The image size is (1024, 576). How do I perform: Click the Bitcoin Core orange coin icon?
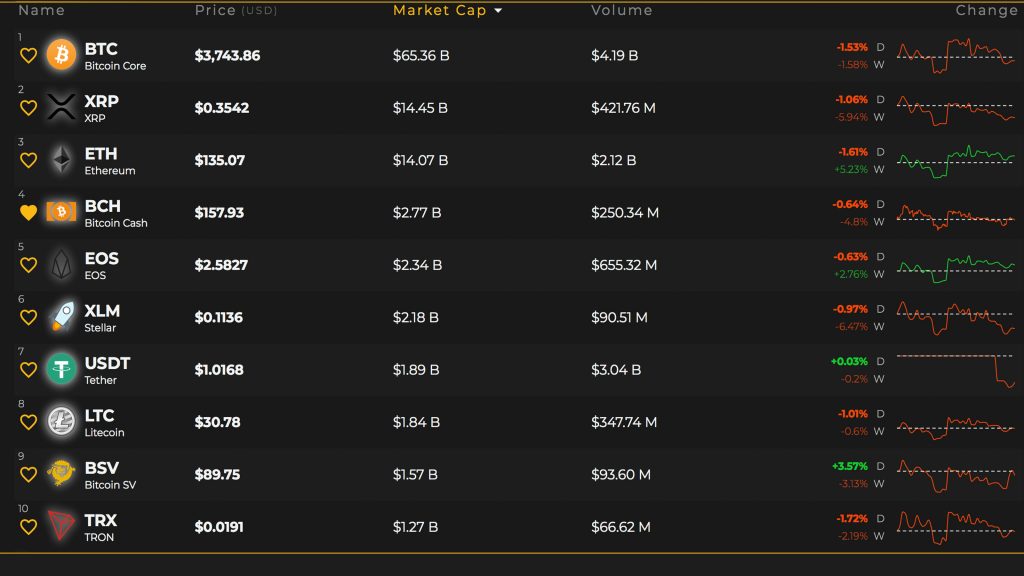tap(61, 55)
